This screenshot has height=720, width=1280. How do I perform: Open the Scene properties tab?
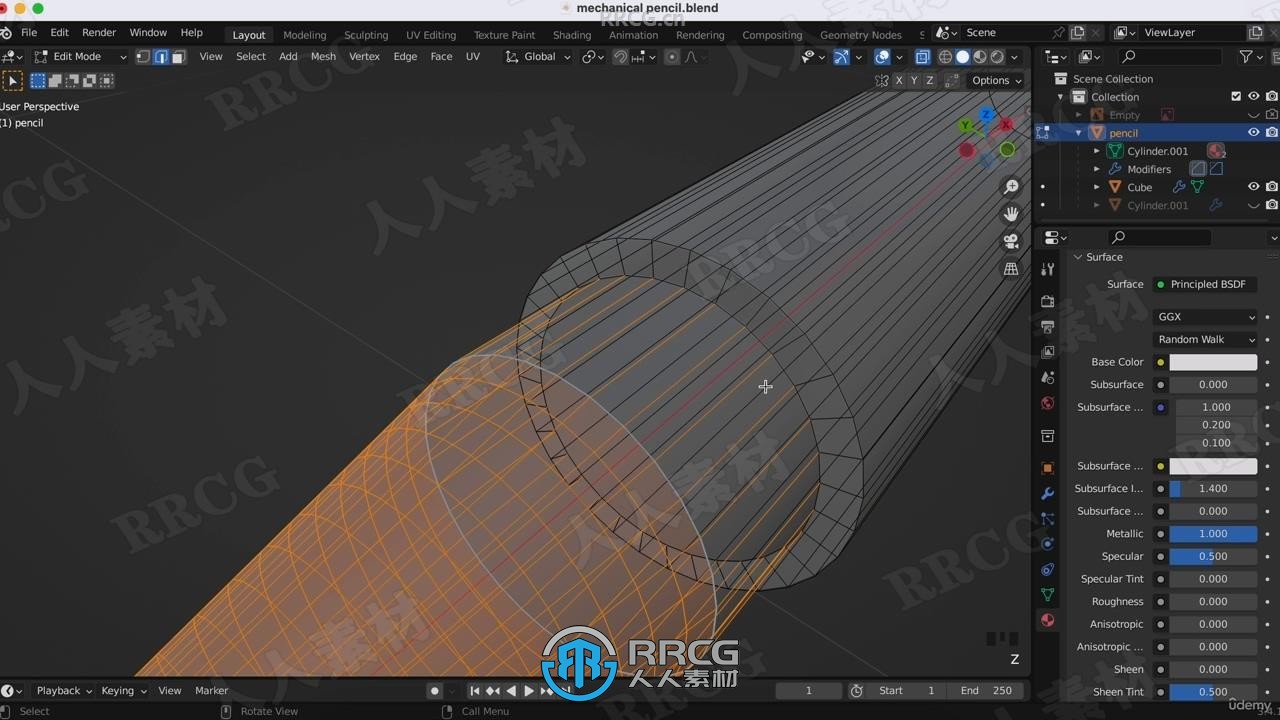click(1047, 378)
